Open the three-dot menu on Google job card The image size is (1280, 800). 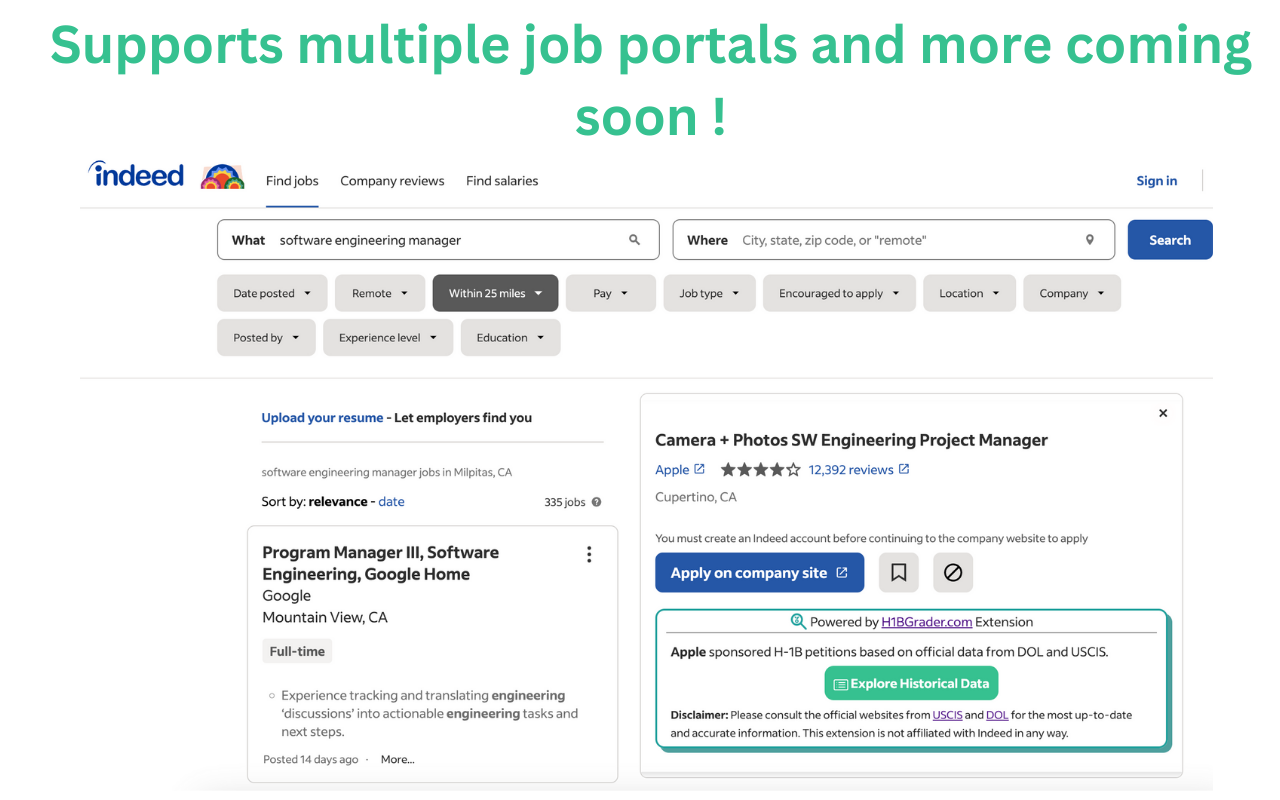click(x=589, y=554)
